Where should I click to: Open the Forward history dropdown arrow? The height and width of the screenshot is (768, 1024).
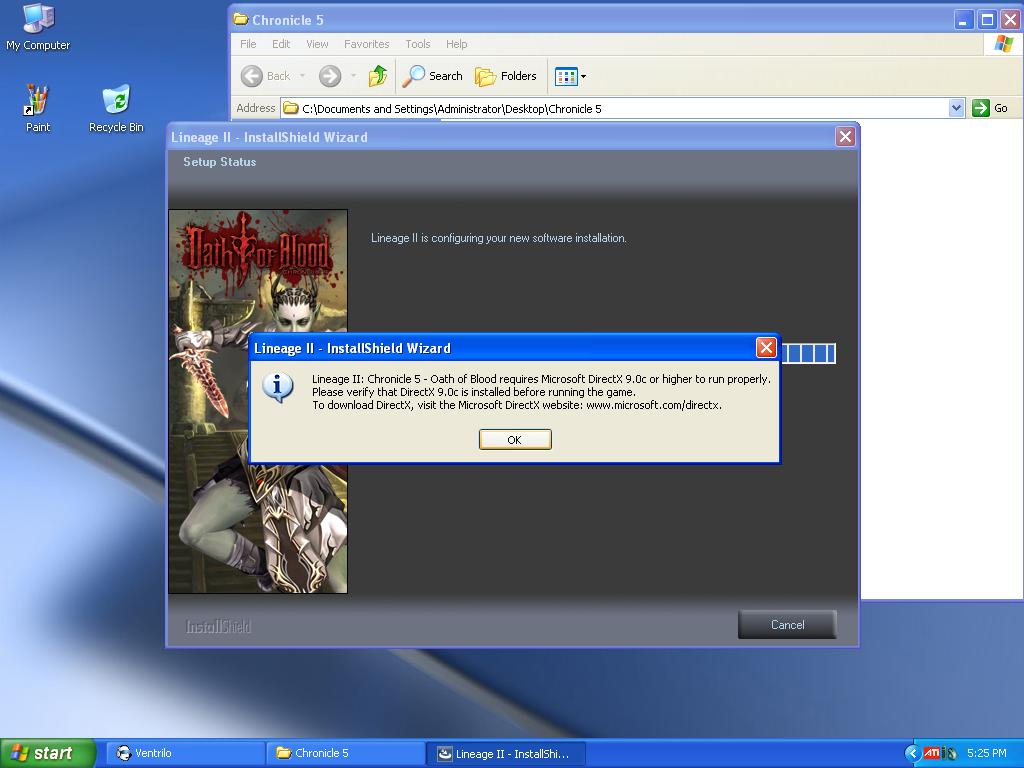point(353,76)
